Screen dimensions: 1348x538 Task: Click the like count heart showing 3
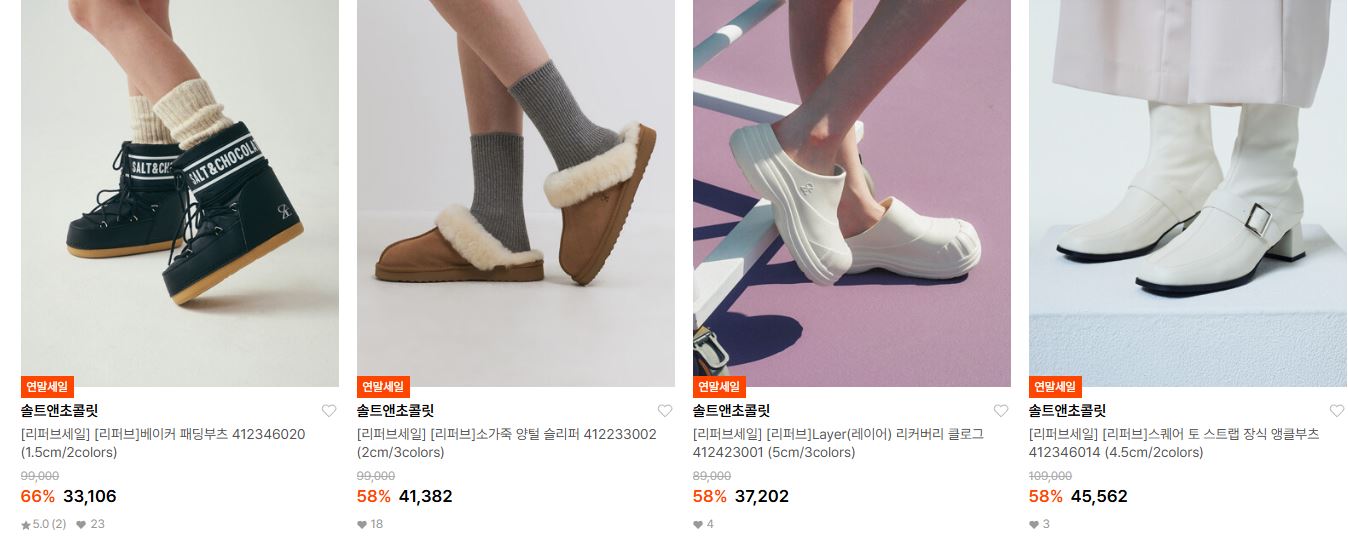point(1034,524)
